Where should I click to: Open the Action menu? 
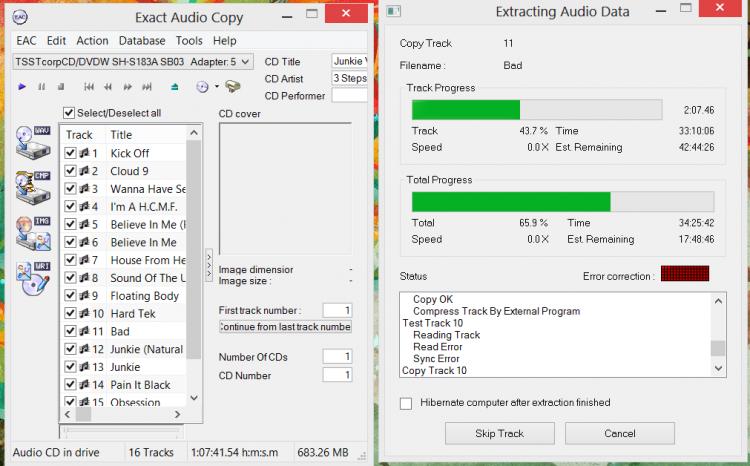click(x=92, y=41)
